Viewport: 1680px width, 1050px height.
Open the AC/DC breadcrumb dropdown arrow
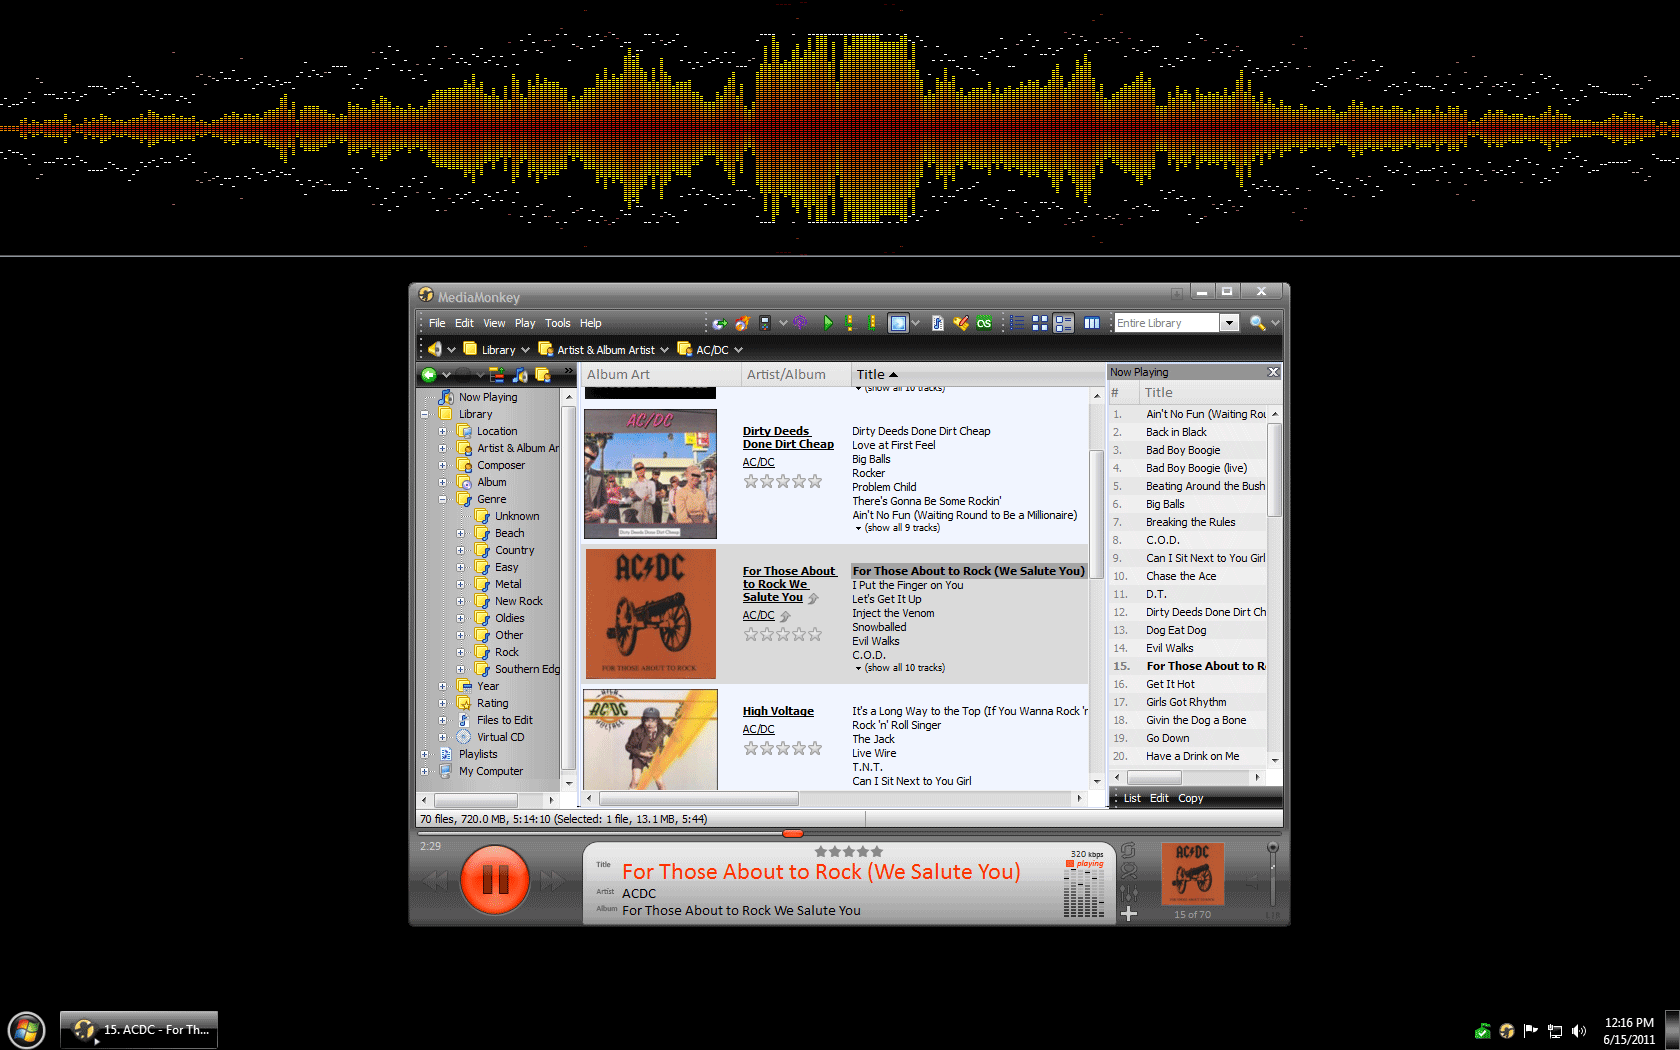(x=739, y=350)
